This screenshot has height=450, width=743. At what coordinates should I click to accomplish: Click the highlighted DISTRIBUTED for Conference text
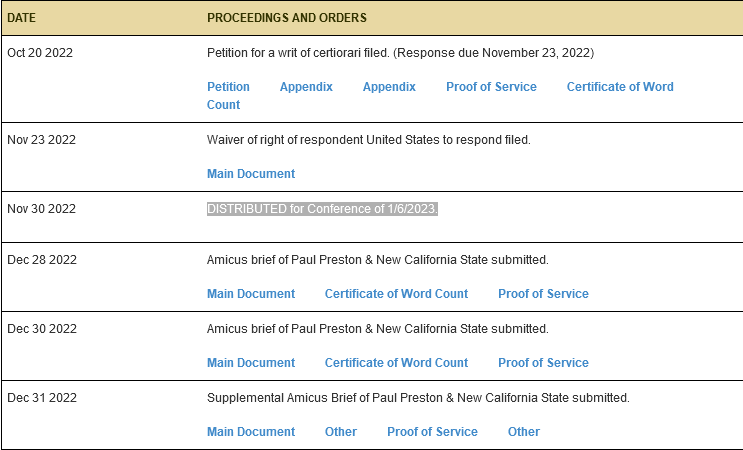tap(323, 209)
